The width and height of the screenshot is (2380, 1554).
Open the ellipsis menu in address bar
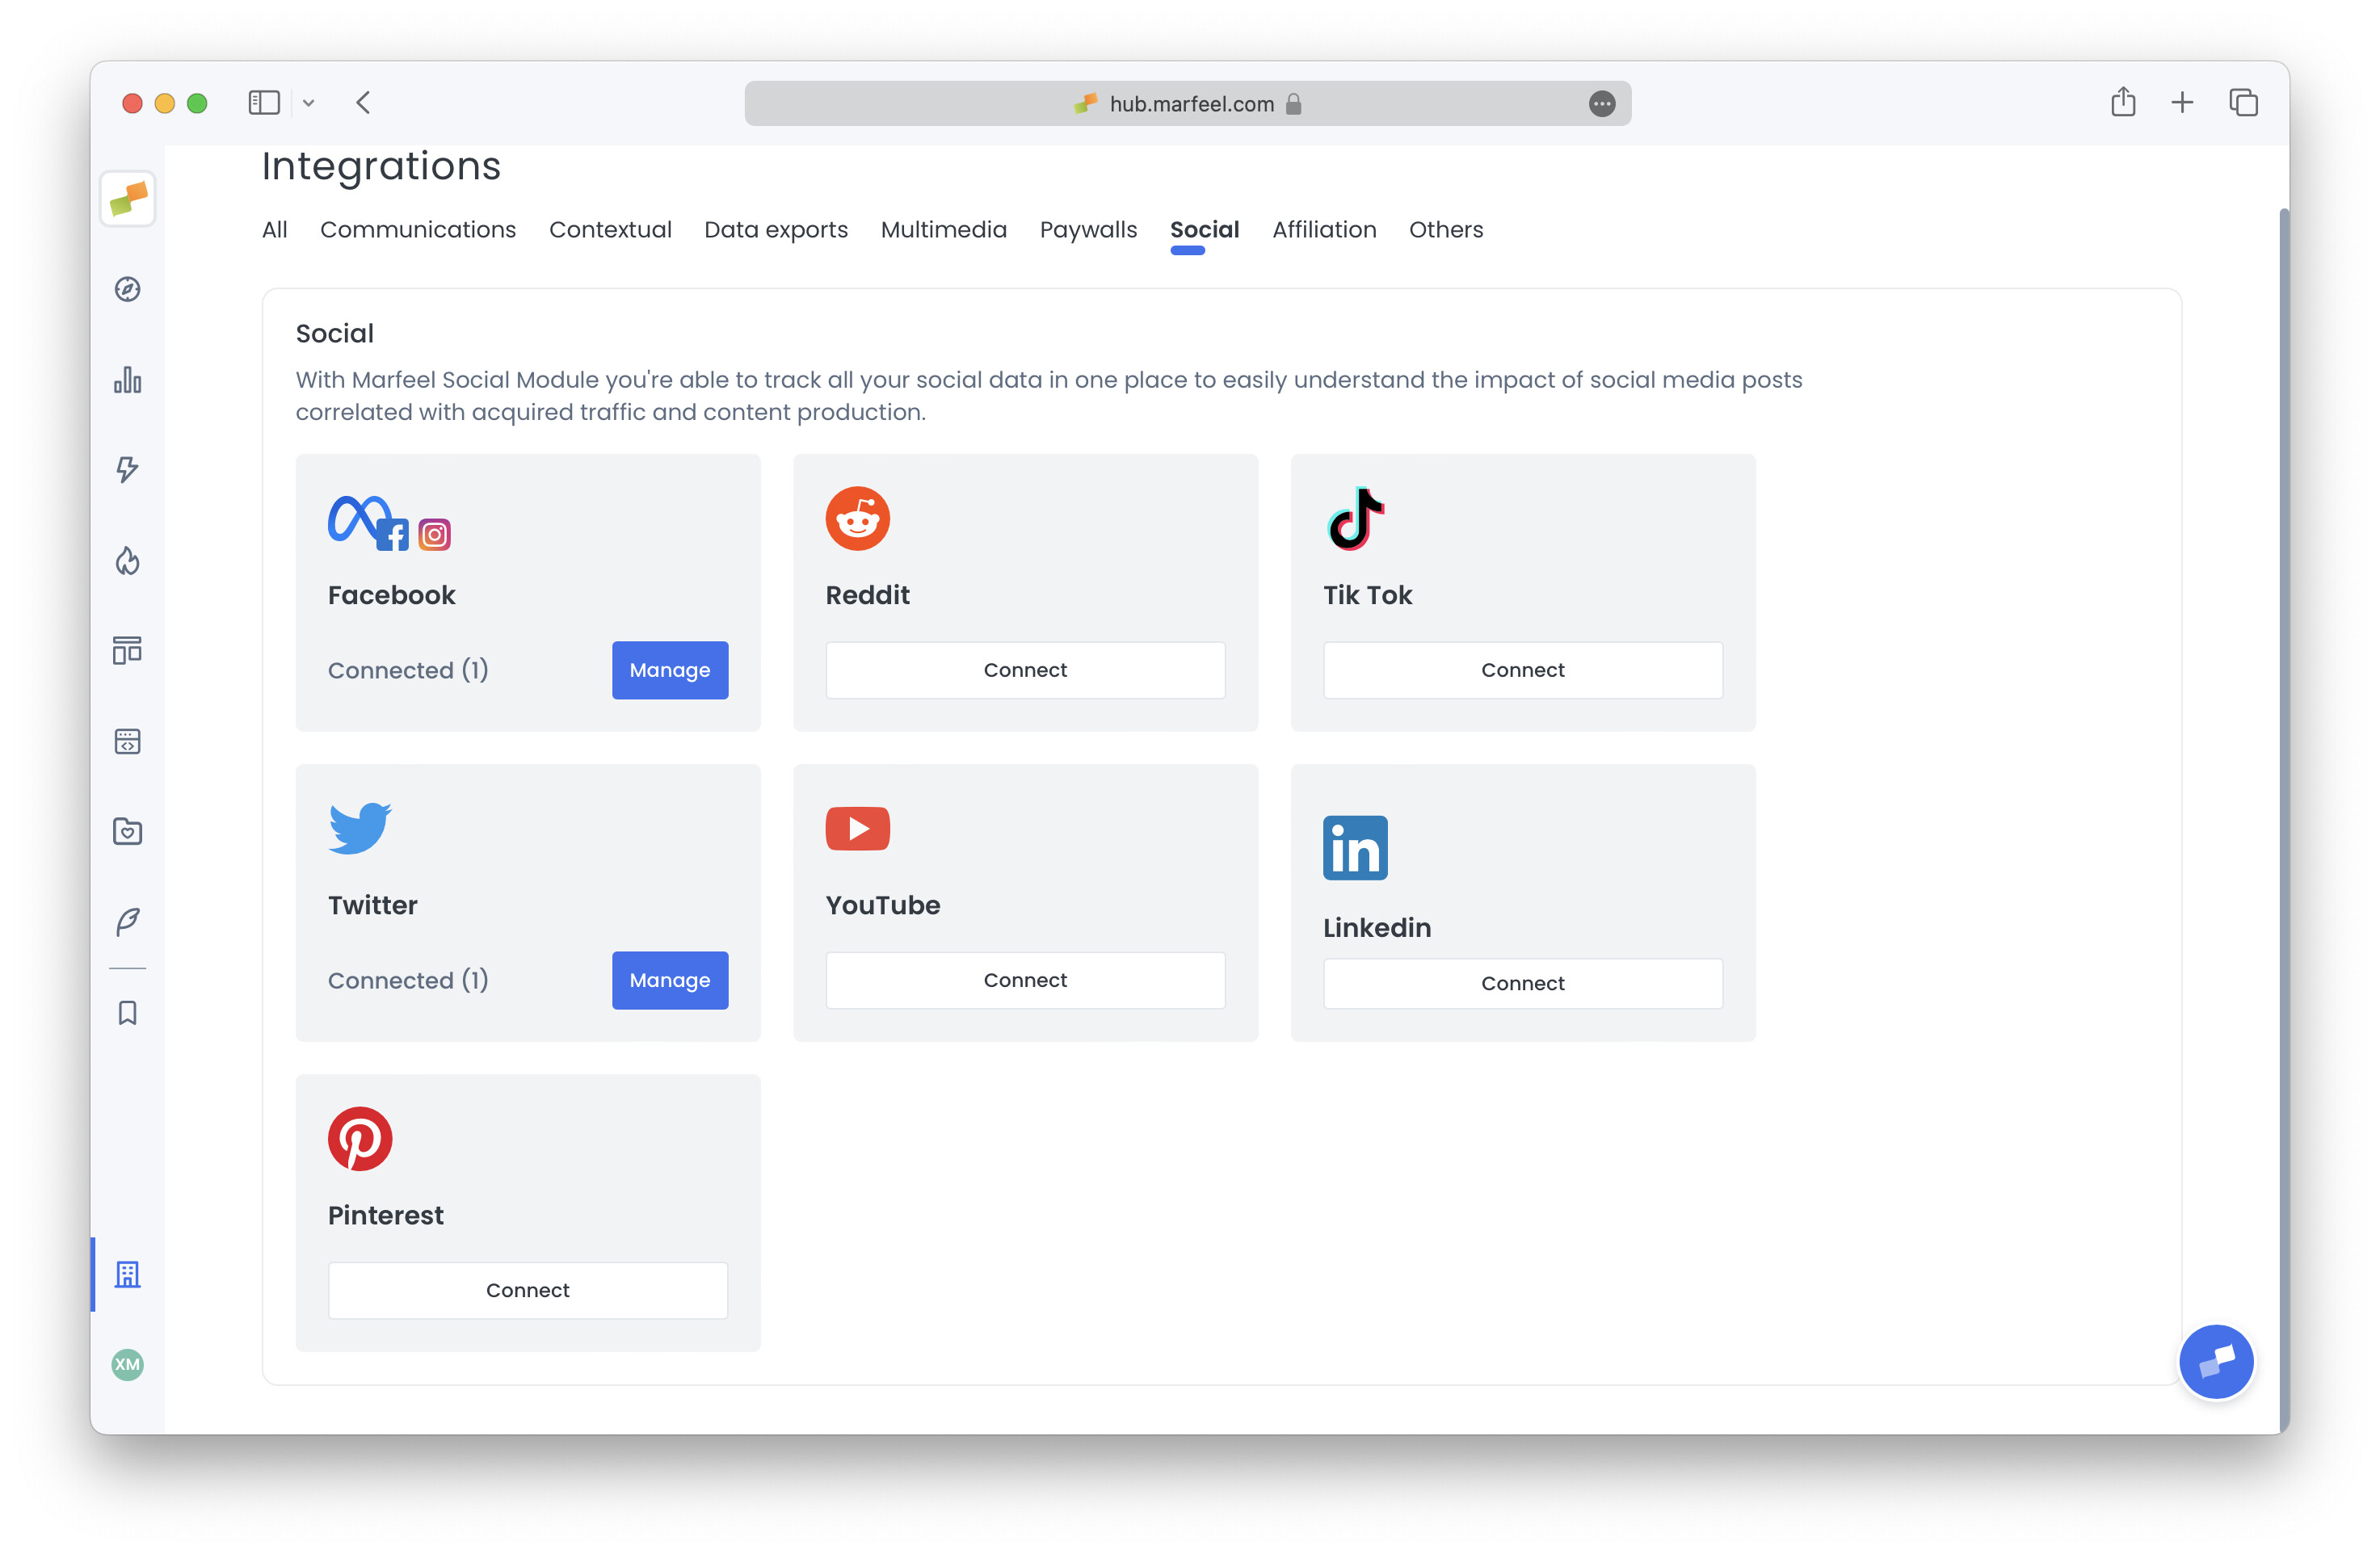click(1602, 103)
